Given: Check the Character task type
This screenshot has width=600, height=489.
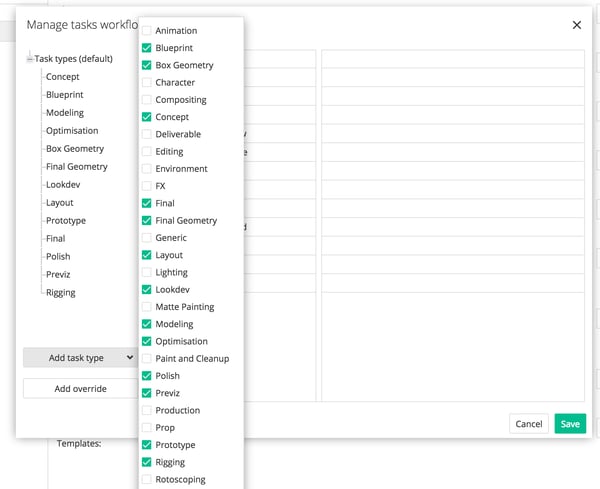Looking at the screenshot, I should coord(147,82).
